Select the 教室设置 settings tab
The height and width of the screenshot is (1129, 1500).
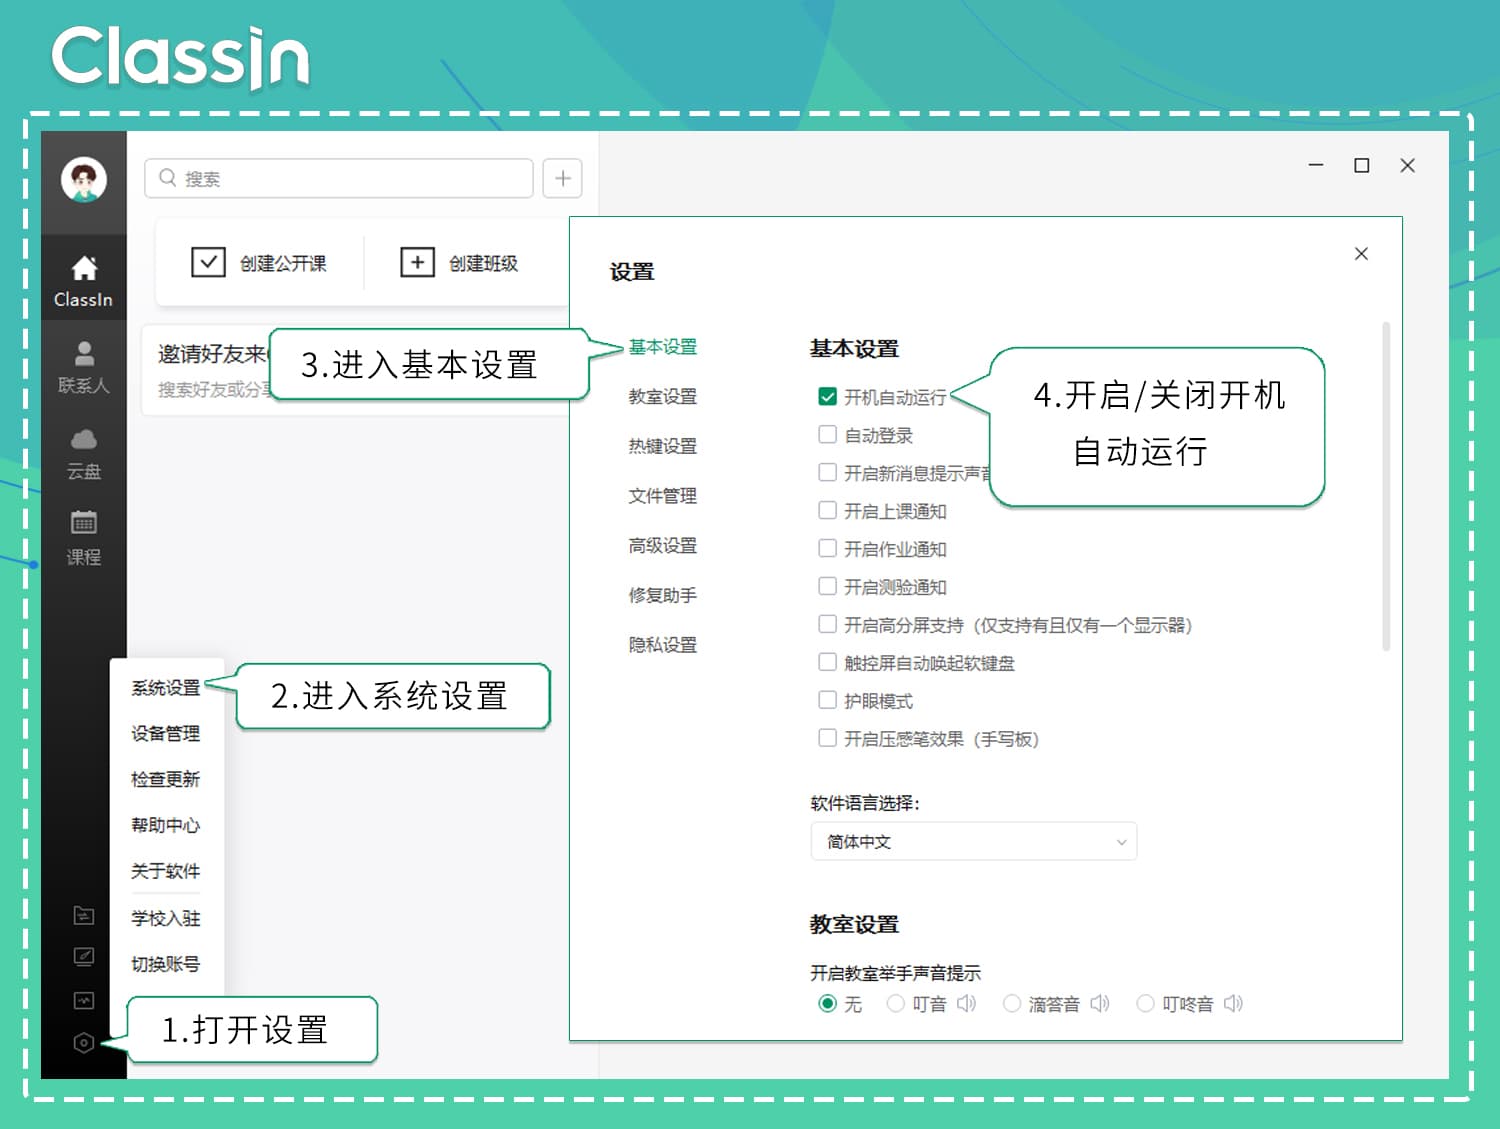tap(663, 397)
